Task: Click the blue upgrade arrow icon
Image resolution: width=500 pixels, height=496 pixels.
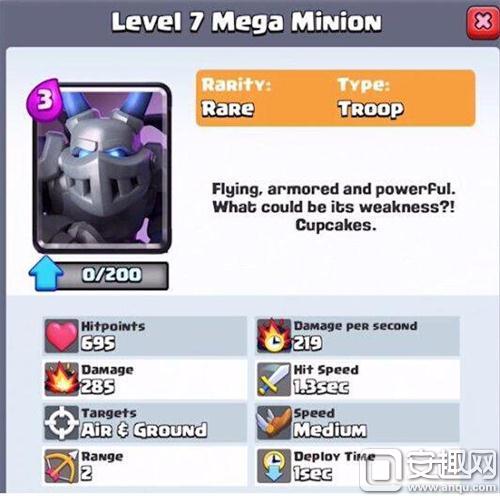Action: (45, 273)
